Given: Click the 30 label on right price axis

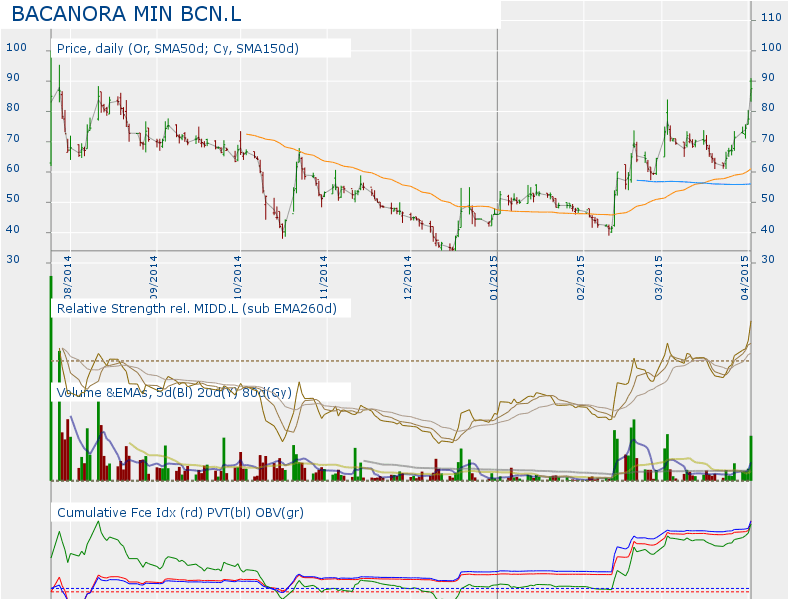Looking at the screenshot, I should pyautogui.click(x=768, y=259).
